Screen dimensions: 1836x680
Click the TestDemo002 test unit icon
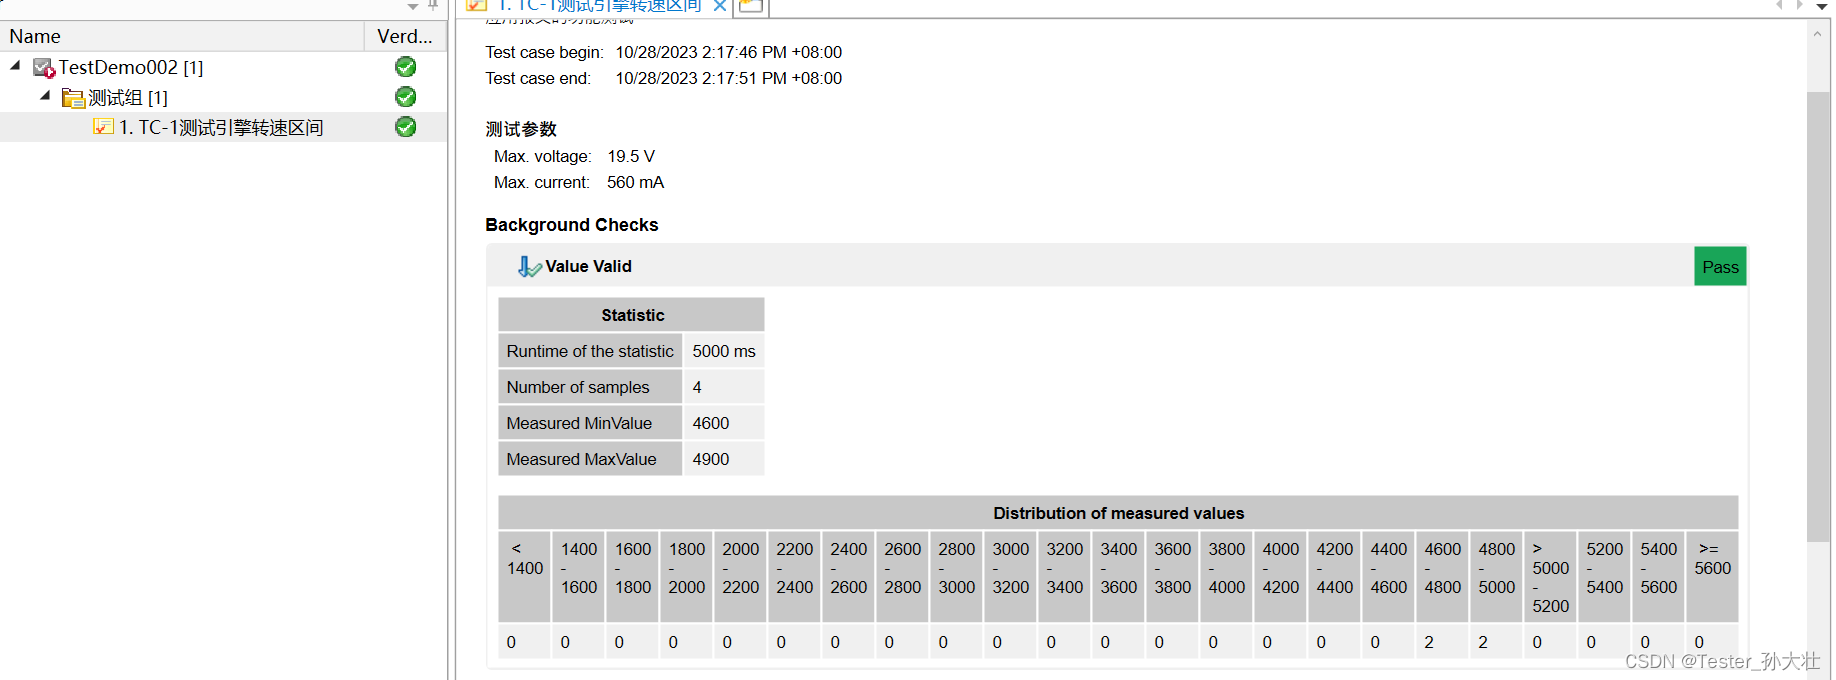coord(43,68)
